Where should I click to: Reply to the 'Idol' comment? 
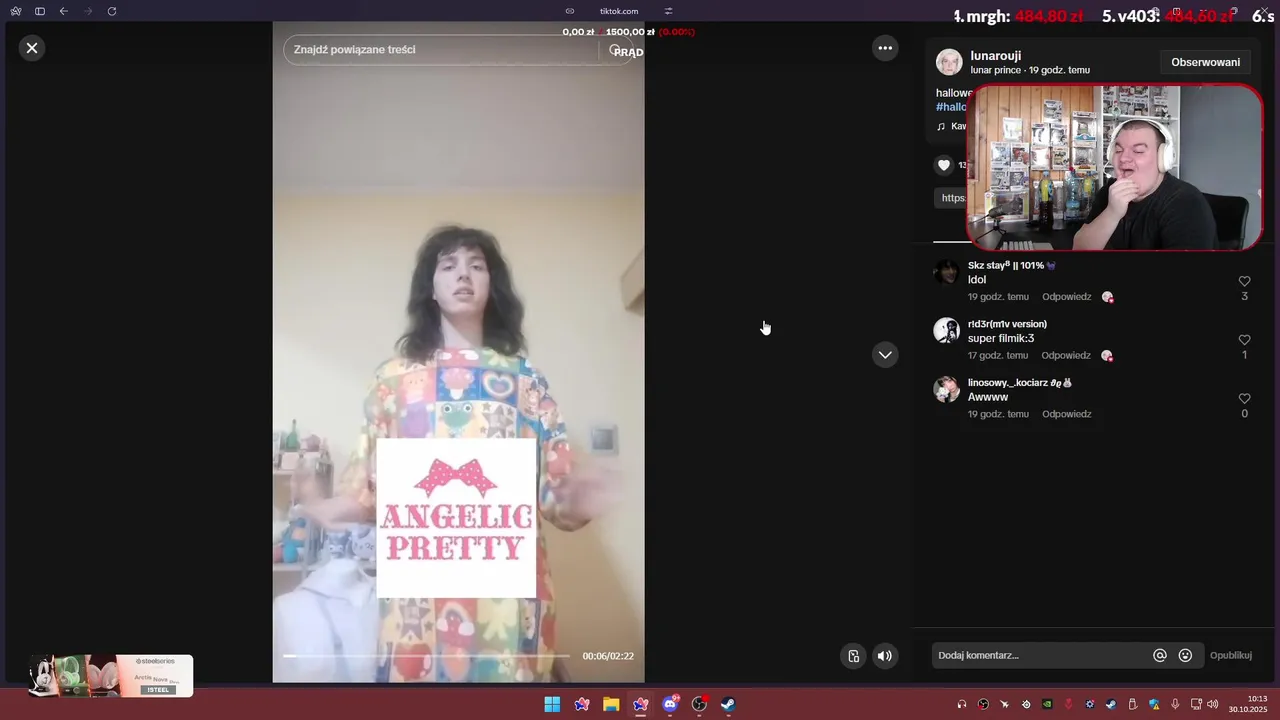click(x=1067, y=297)
